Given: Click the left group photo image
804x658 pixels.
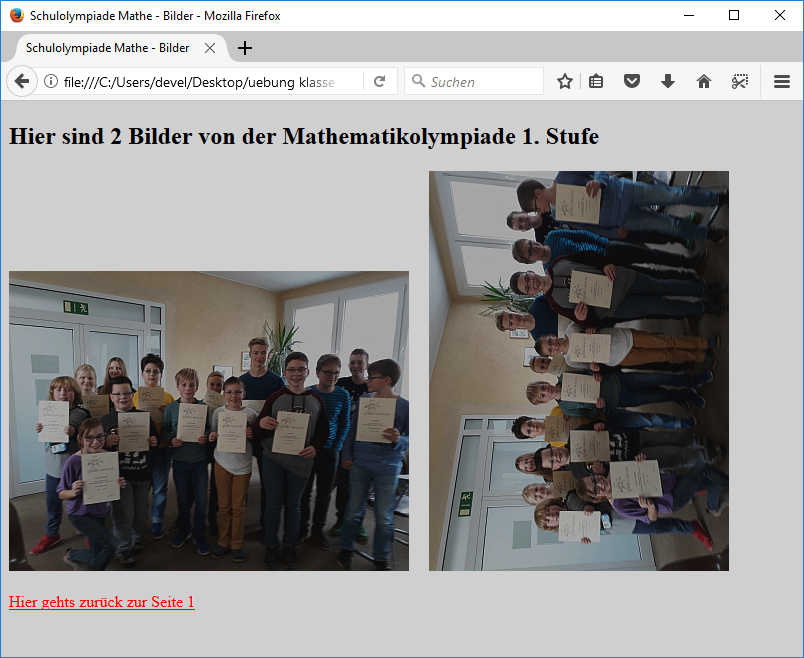Looking at the screenshot, I should point(209,421).
